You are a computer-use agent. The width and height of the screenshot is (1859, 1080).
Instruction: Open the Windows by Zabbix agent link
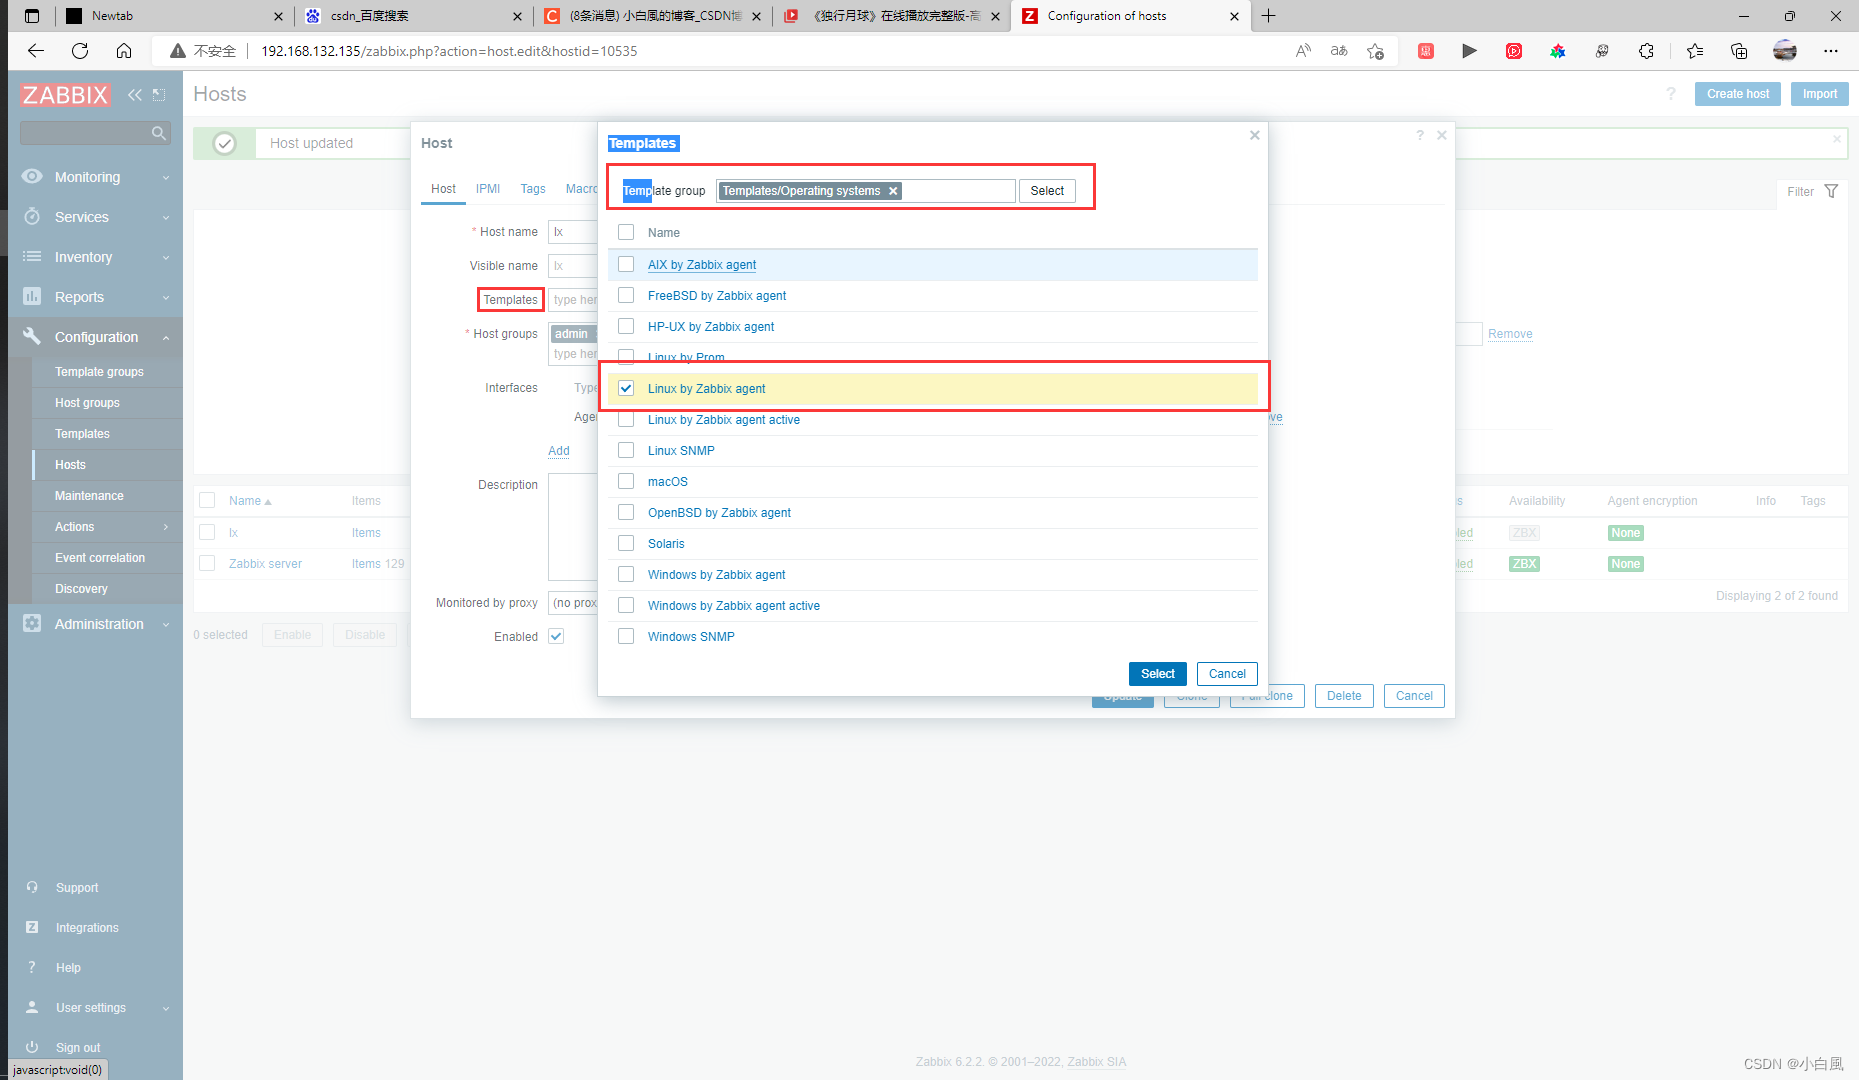click(x=716, y=575)
